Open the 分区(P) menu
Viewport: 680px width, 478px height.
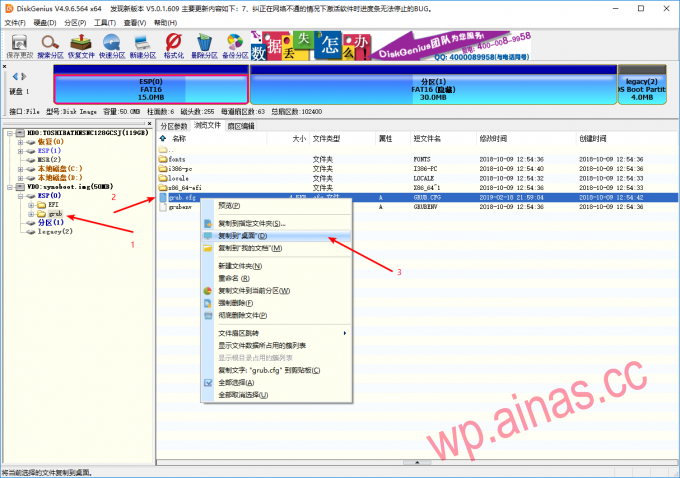coord(75,23)
